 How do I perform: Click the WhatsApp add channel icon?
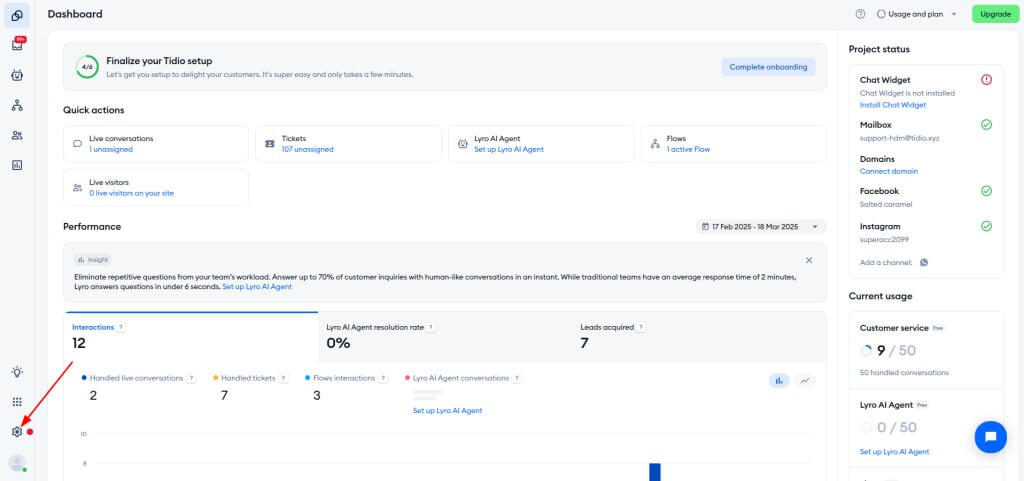click(923, 262)
